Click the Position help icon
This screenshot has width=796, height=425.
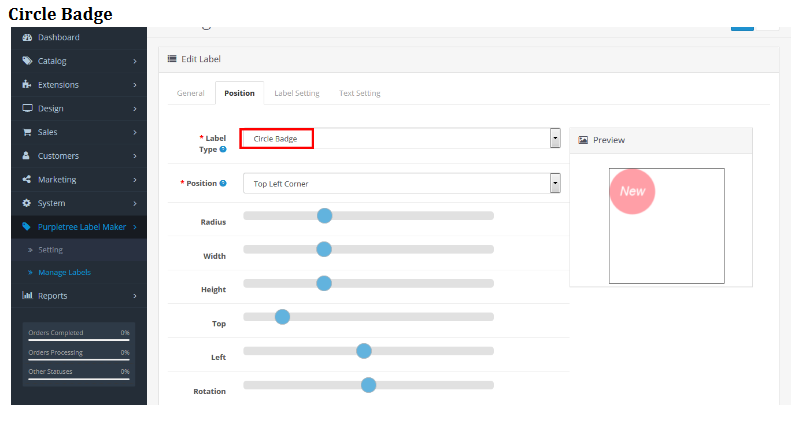(x=223, y=183)
